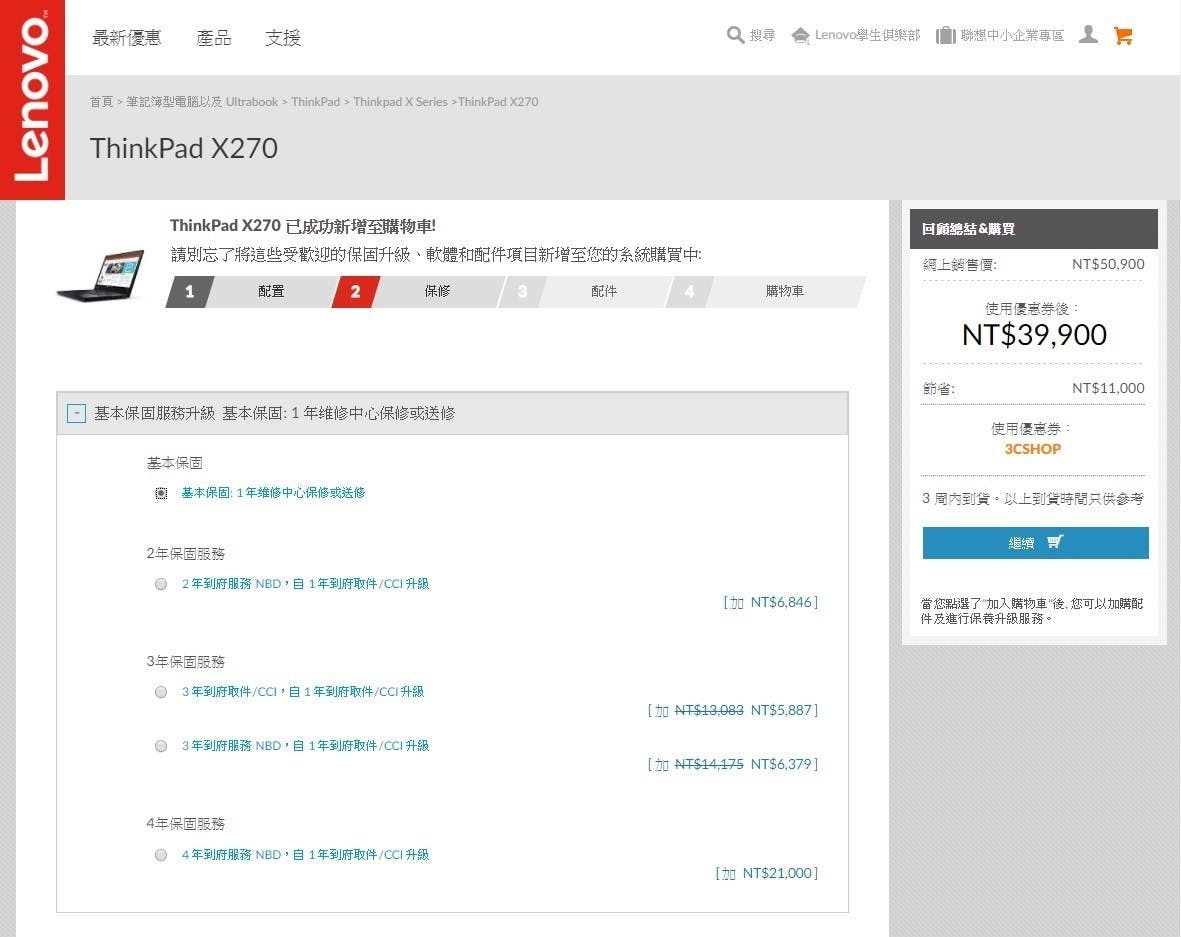Click the SMB zone briefcase icon
The width and height of the screenshot is (1181, 937).
click(x=945, y=35)
